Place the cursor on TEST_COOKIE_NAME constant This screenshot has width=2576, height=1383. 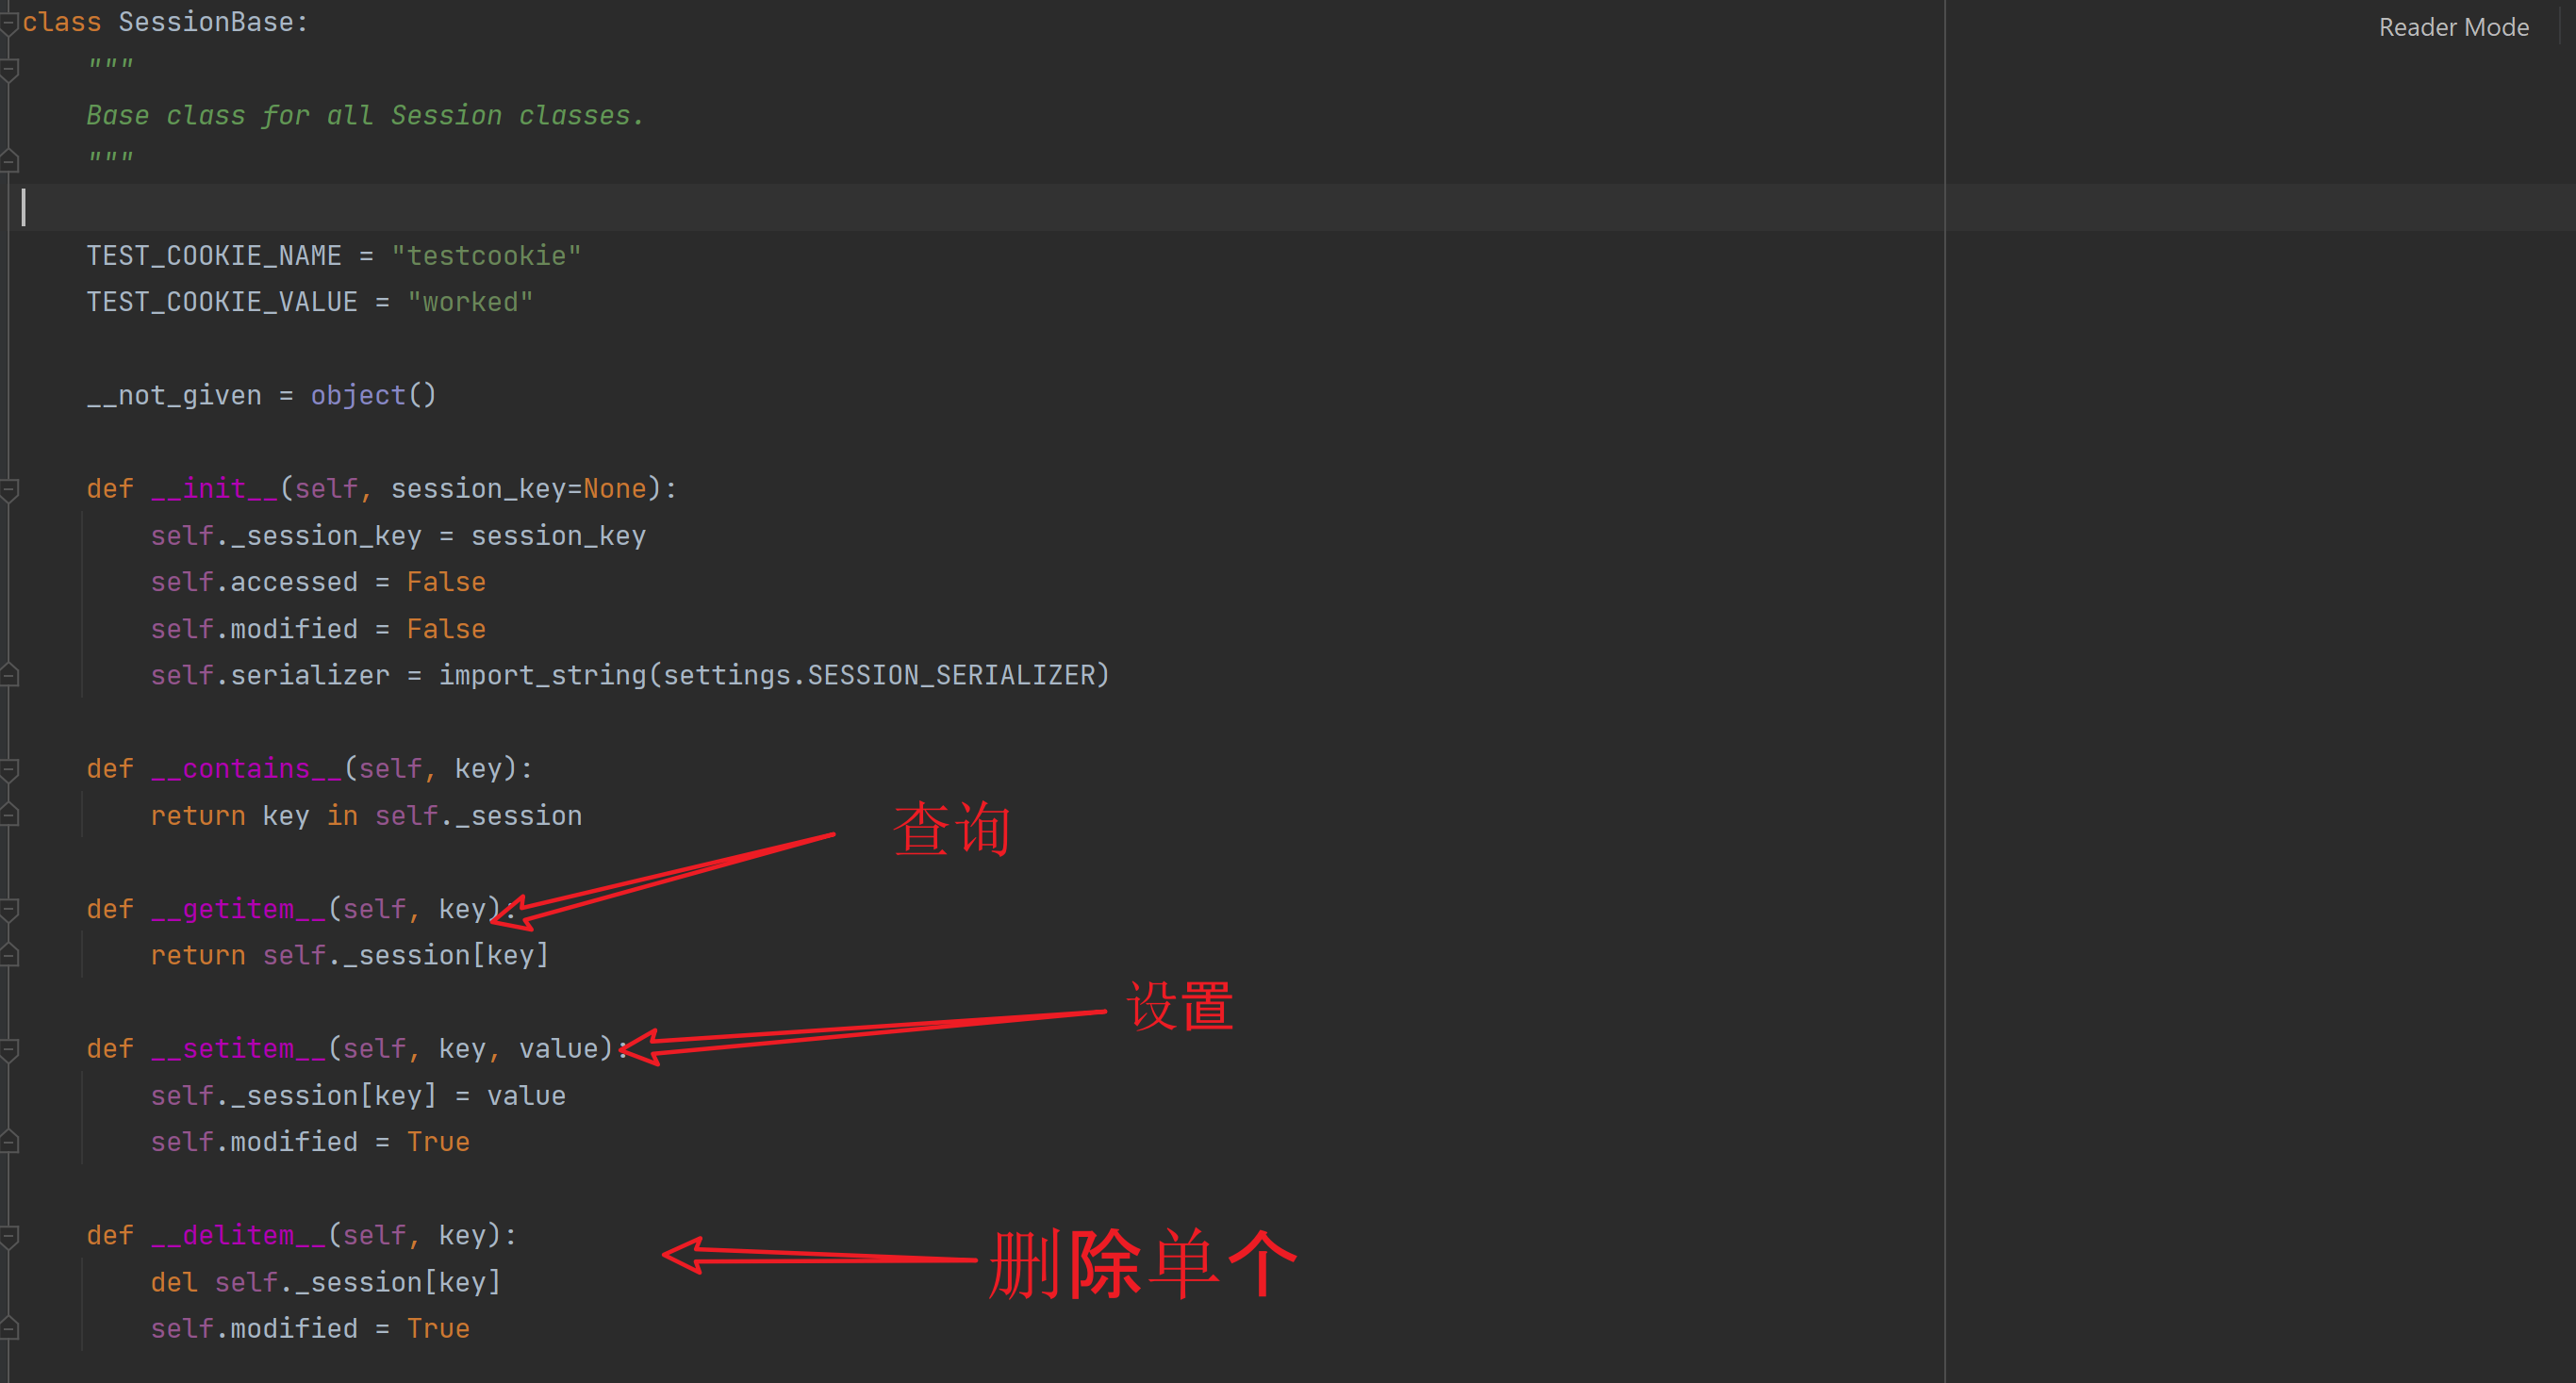coord(213,256)
